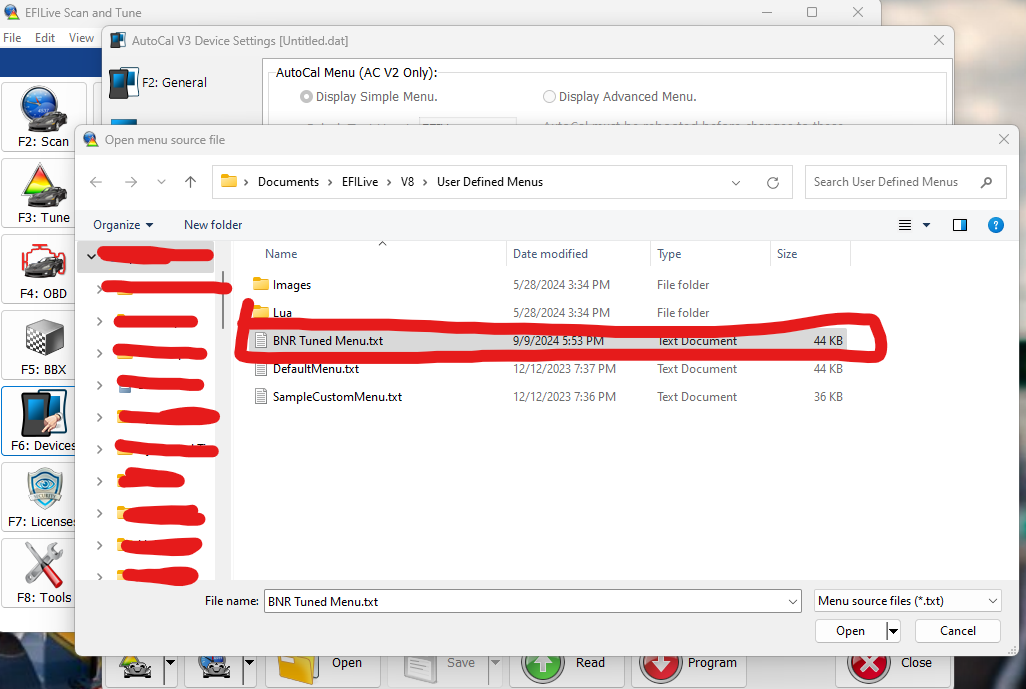Image resolution: width=1026 pixels, height=689 pixels.
Task: Expand File name combo box list
Action: [792, 601]
